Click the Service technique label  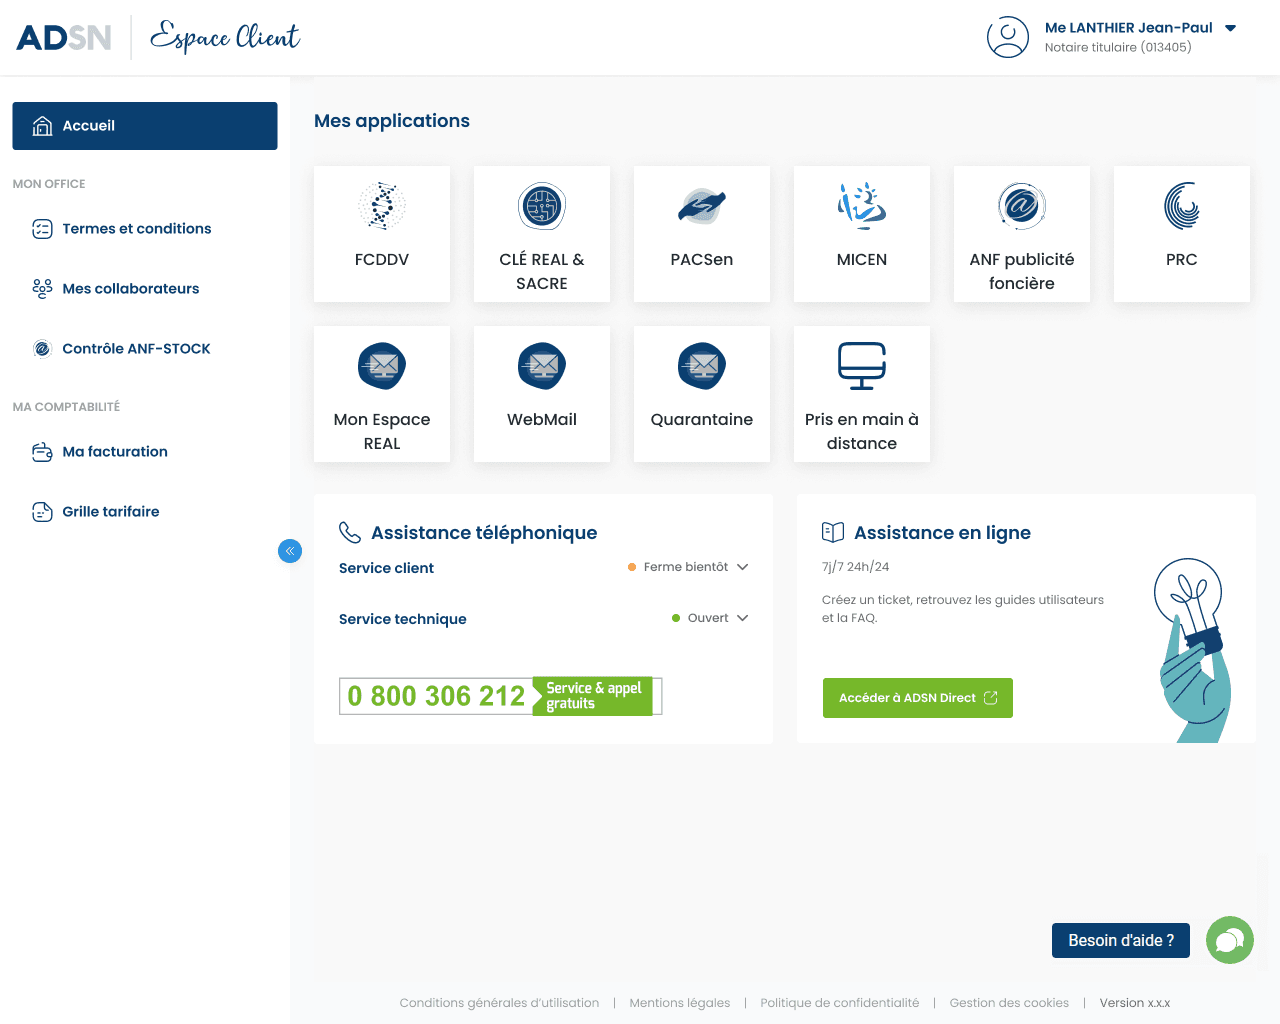tap(403, 619)
